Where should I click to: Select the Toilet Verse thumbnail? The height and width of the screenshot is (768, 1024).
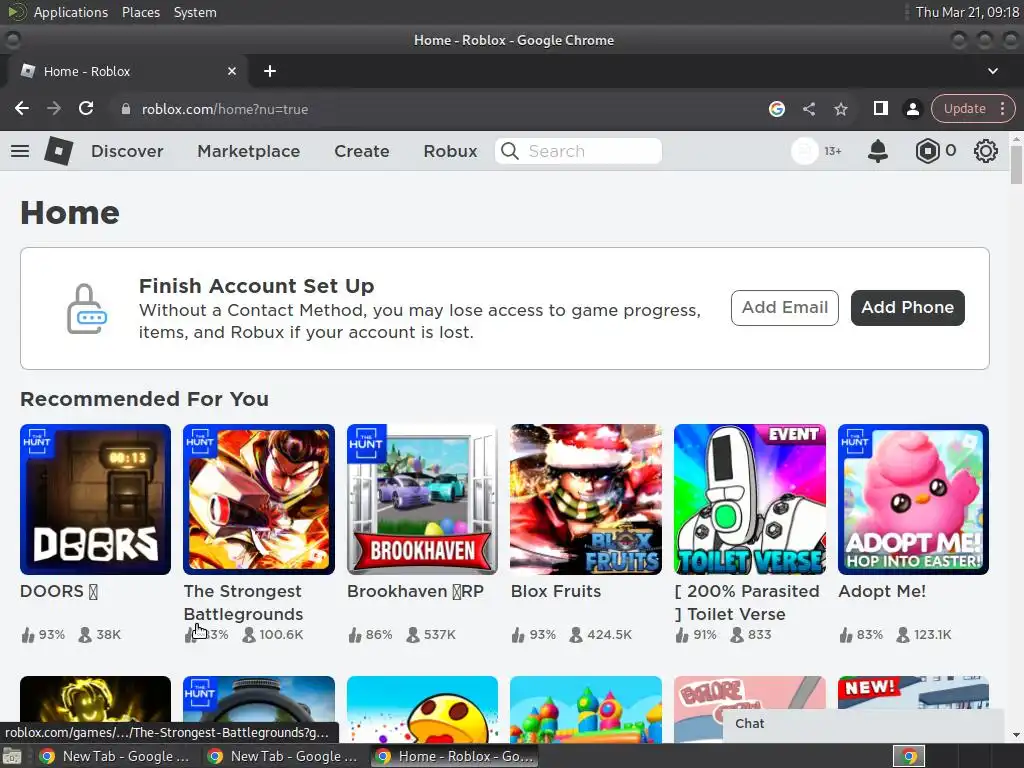750,500
